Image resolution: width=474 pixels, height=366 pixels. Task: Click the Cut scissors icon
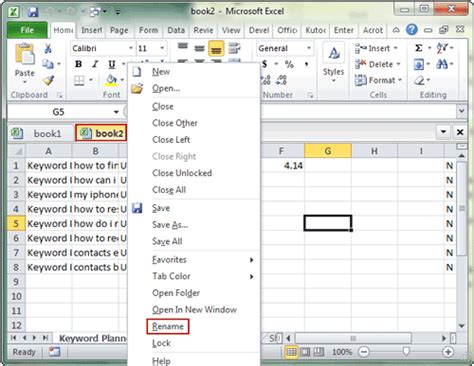[48, 49]
